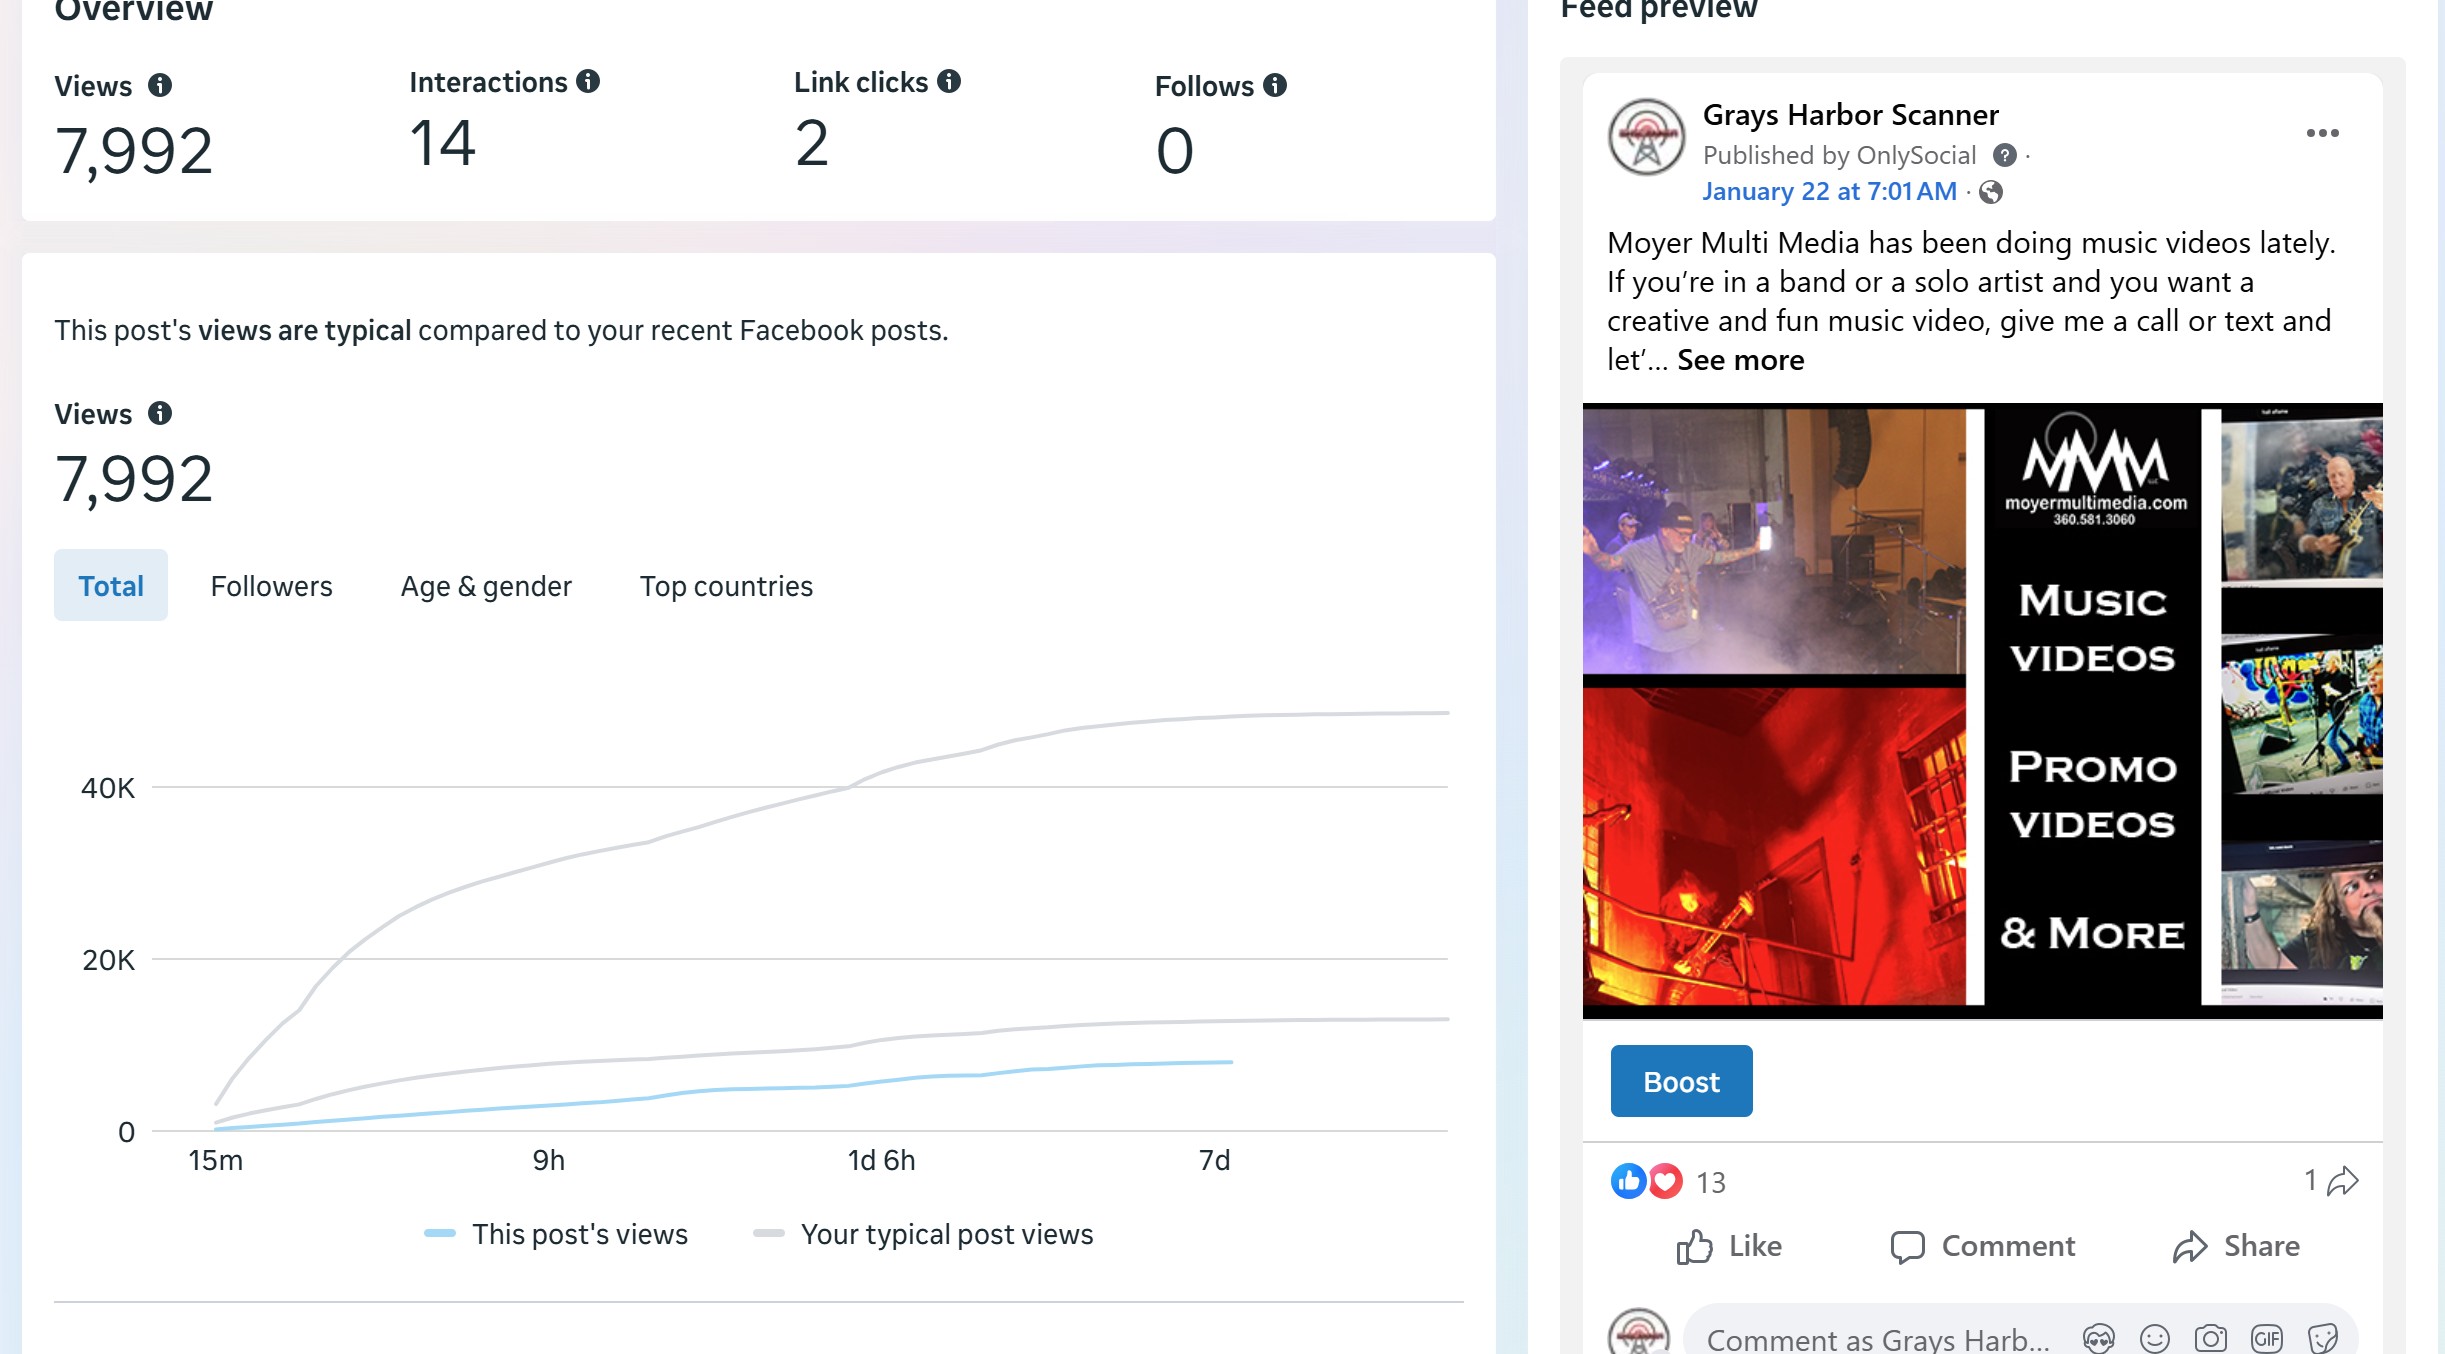Click the globe audience icon
This screenshot has width=2445, height=1354.
pos(1991,192)
